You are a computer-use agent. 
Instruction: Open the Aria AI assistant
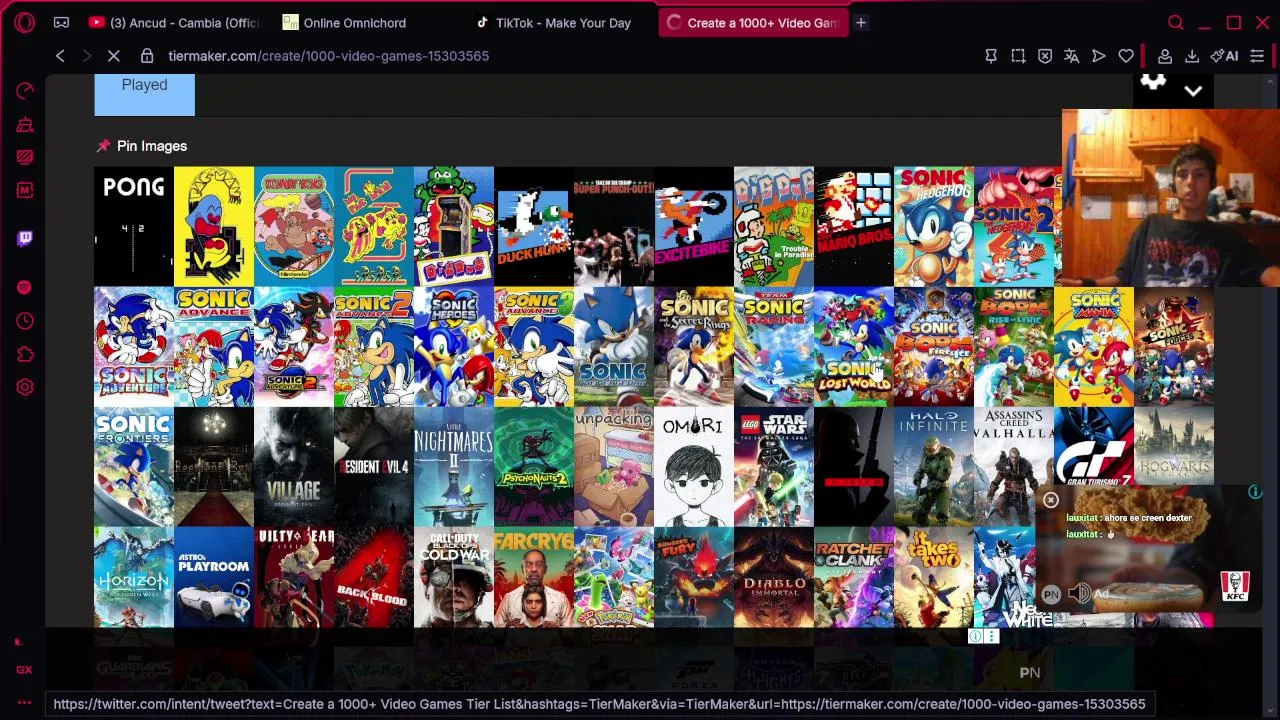coord(1225,56)
